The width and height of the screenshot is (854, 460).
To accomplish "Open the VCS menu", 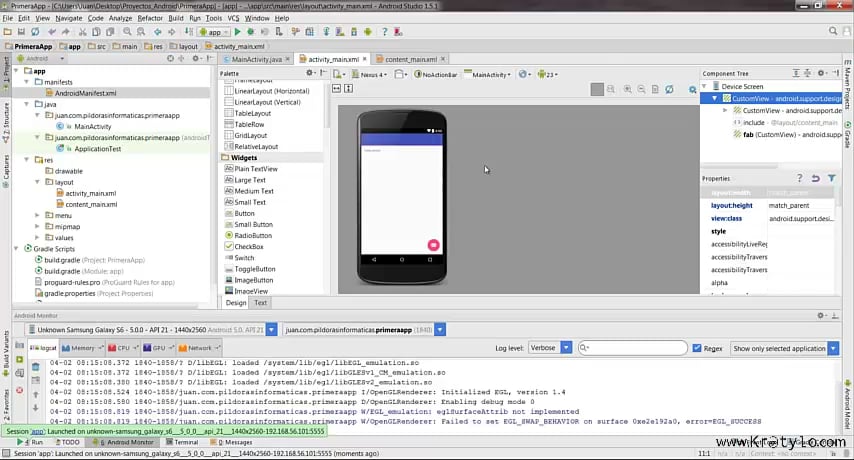I will point(233,18).
